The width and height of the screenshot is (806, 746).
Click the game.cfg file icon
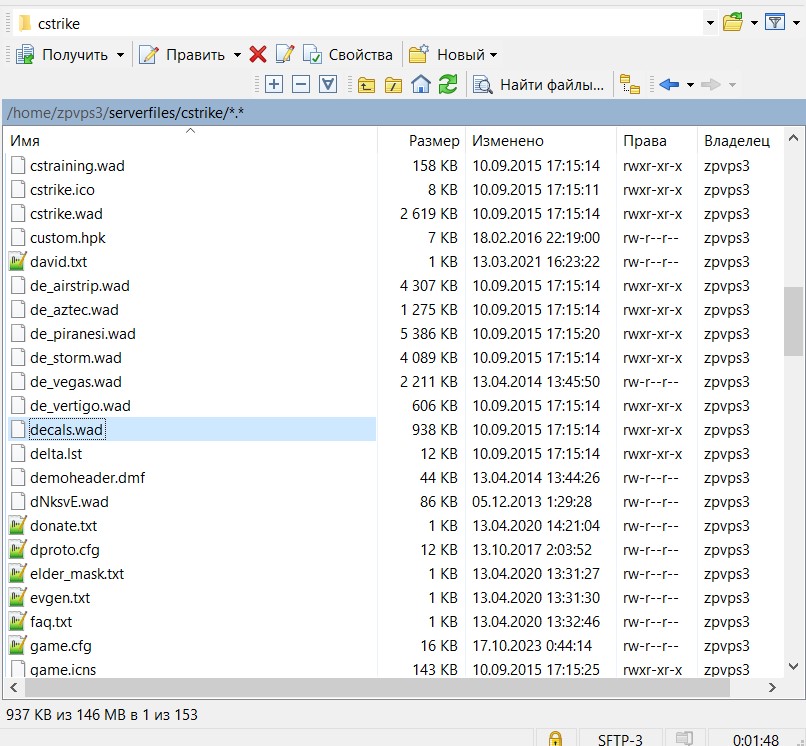(x=17, y=645)
